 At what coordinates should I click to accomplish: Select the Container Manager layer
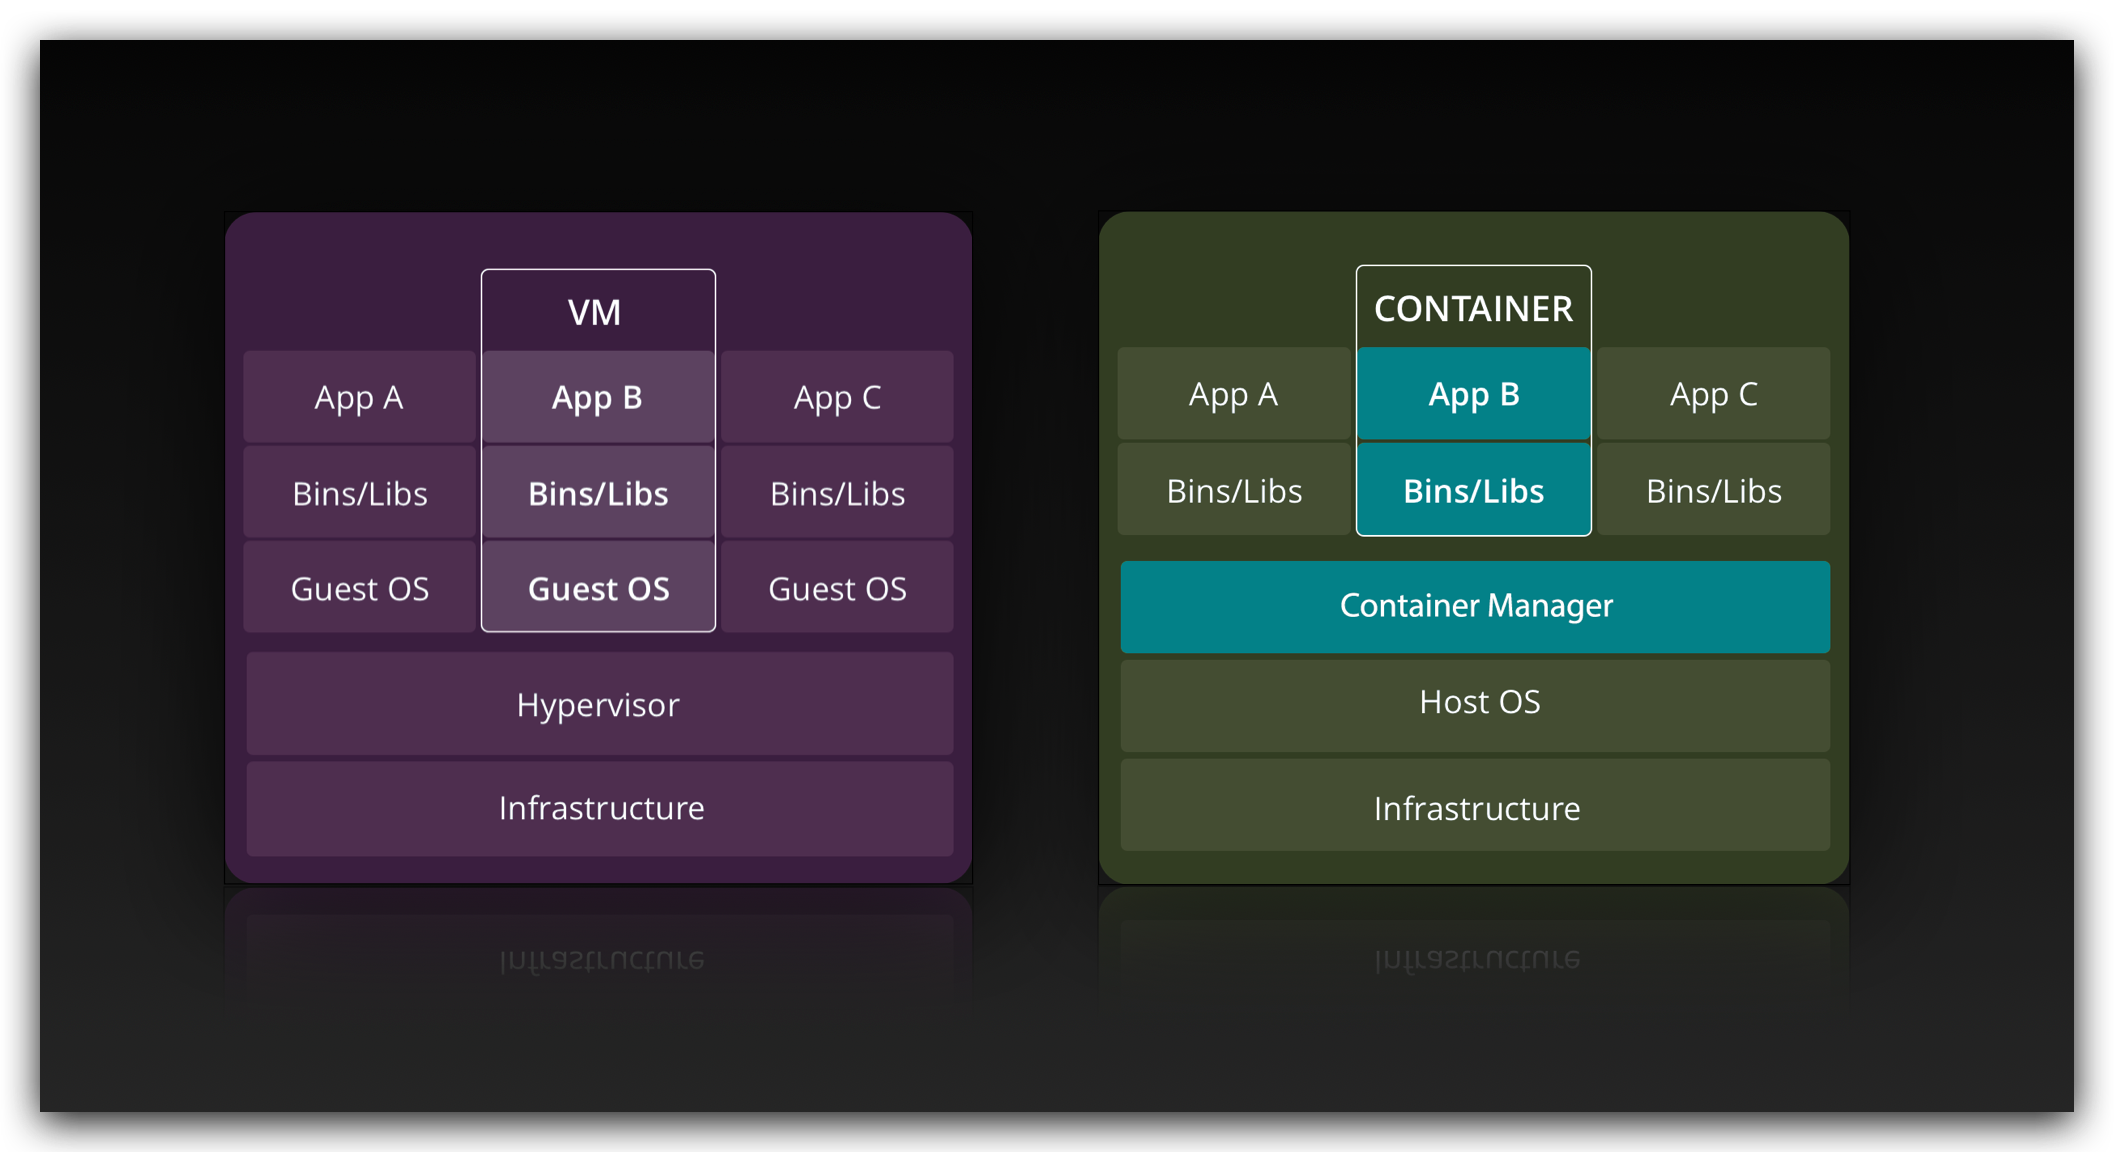point(1475,606)
